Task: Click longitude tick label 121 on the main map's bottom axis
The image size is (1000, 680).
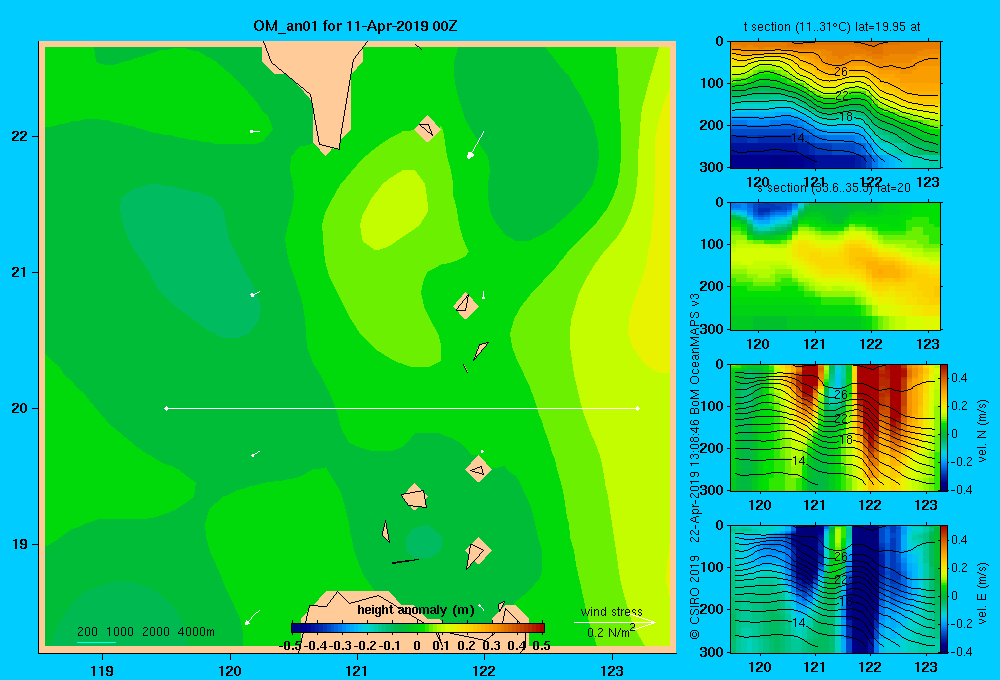Action: click(357, 670)
